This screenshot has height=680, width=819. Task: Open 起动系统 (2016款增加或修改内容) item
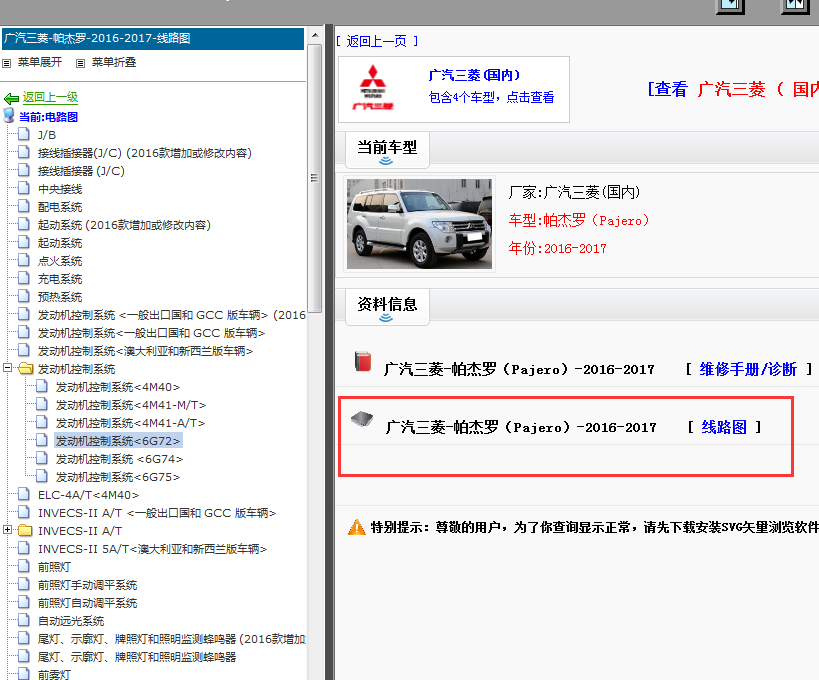pos(124,225)
